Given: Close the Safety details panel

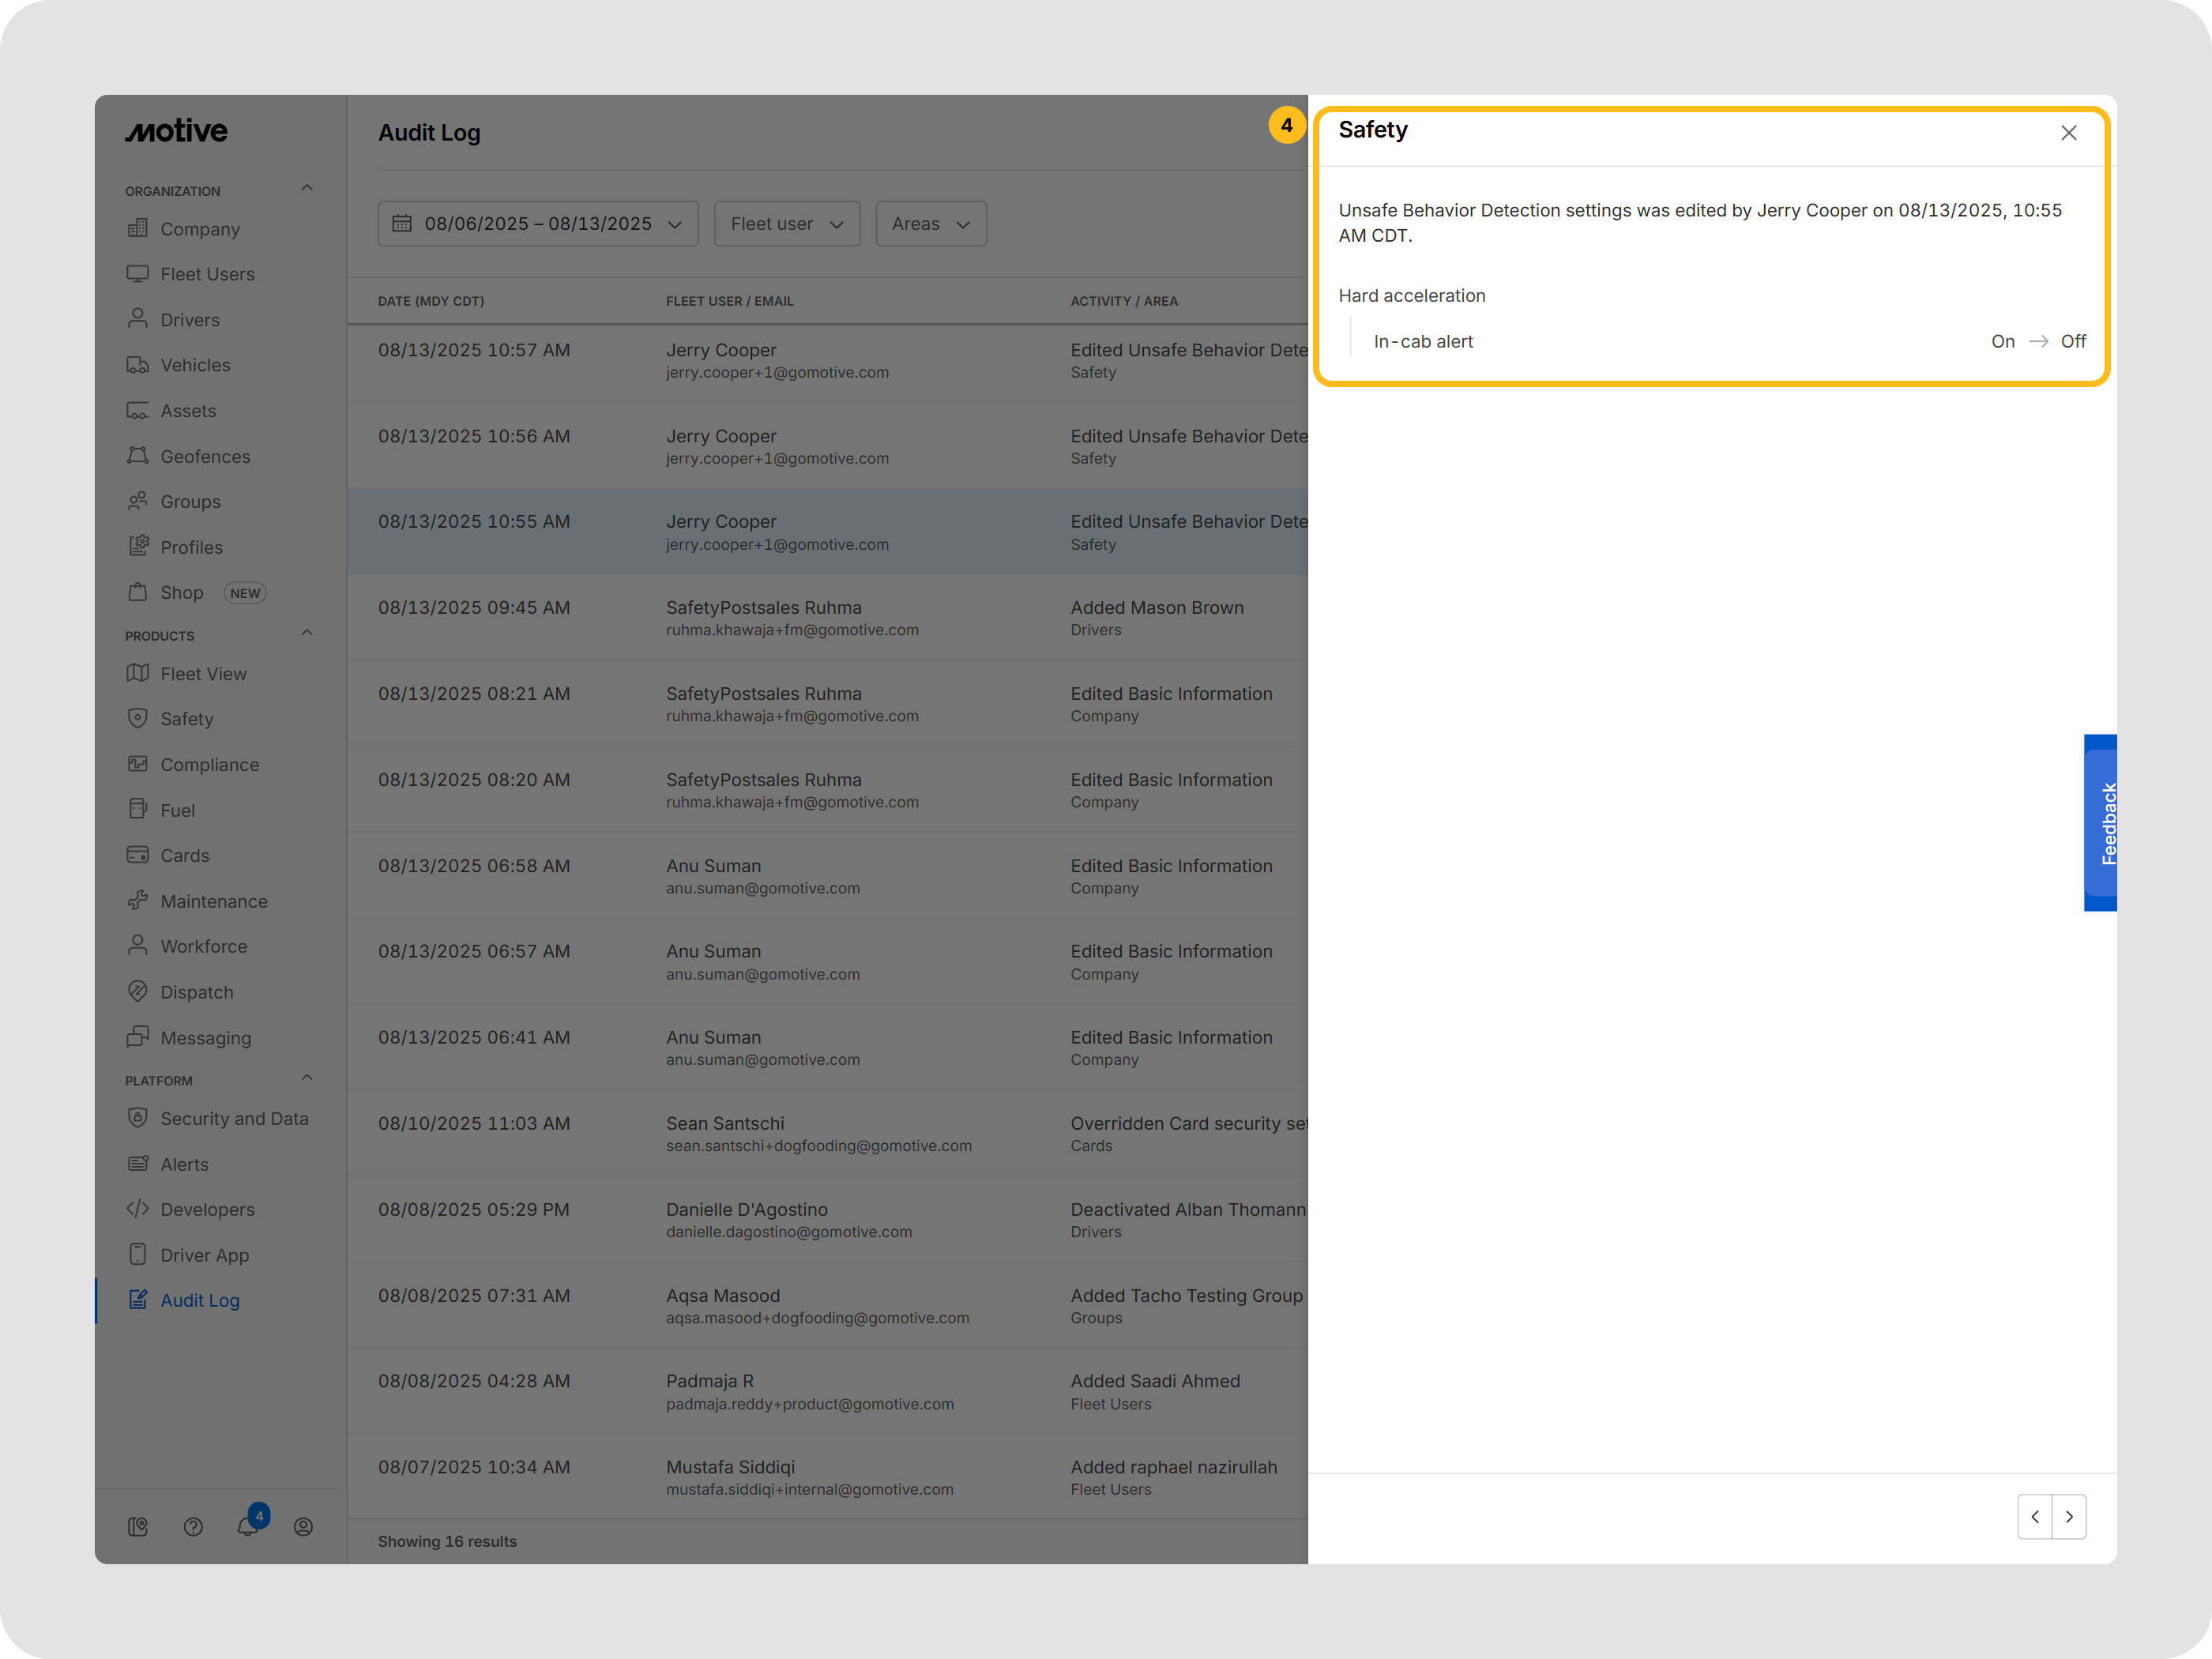Looking at the screenshot, I should [2068, 133].
